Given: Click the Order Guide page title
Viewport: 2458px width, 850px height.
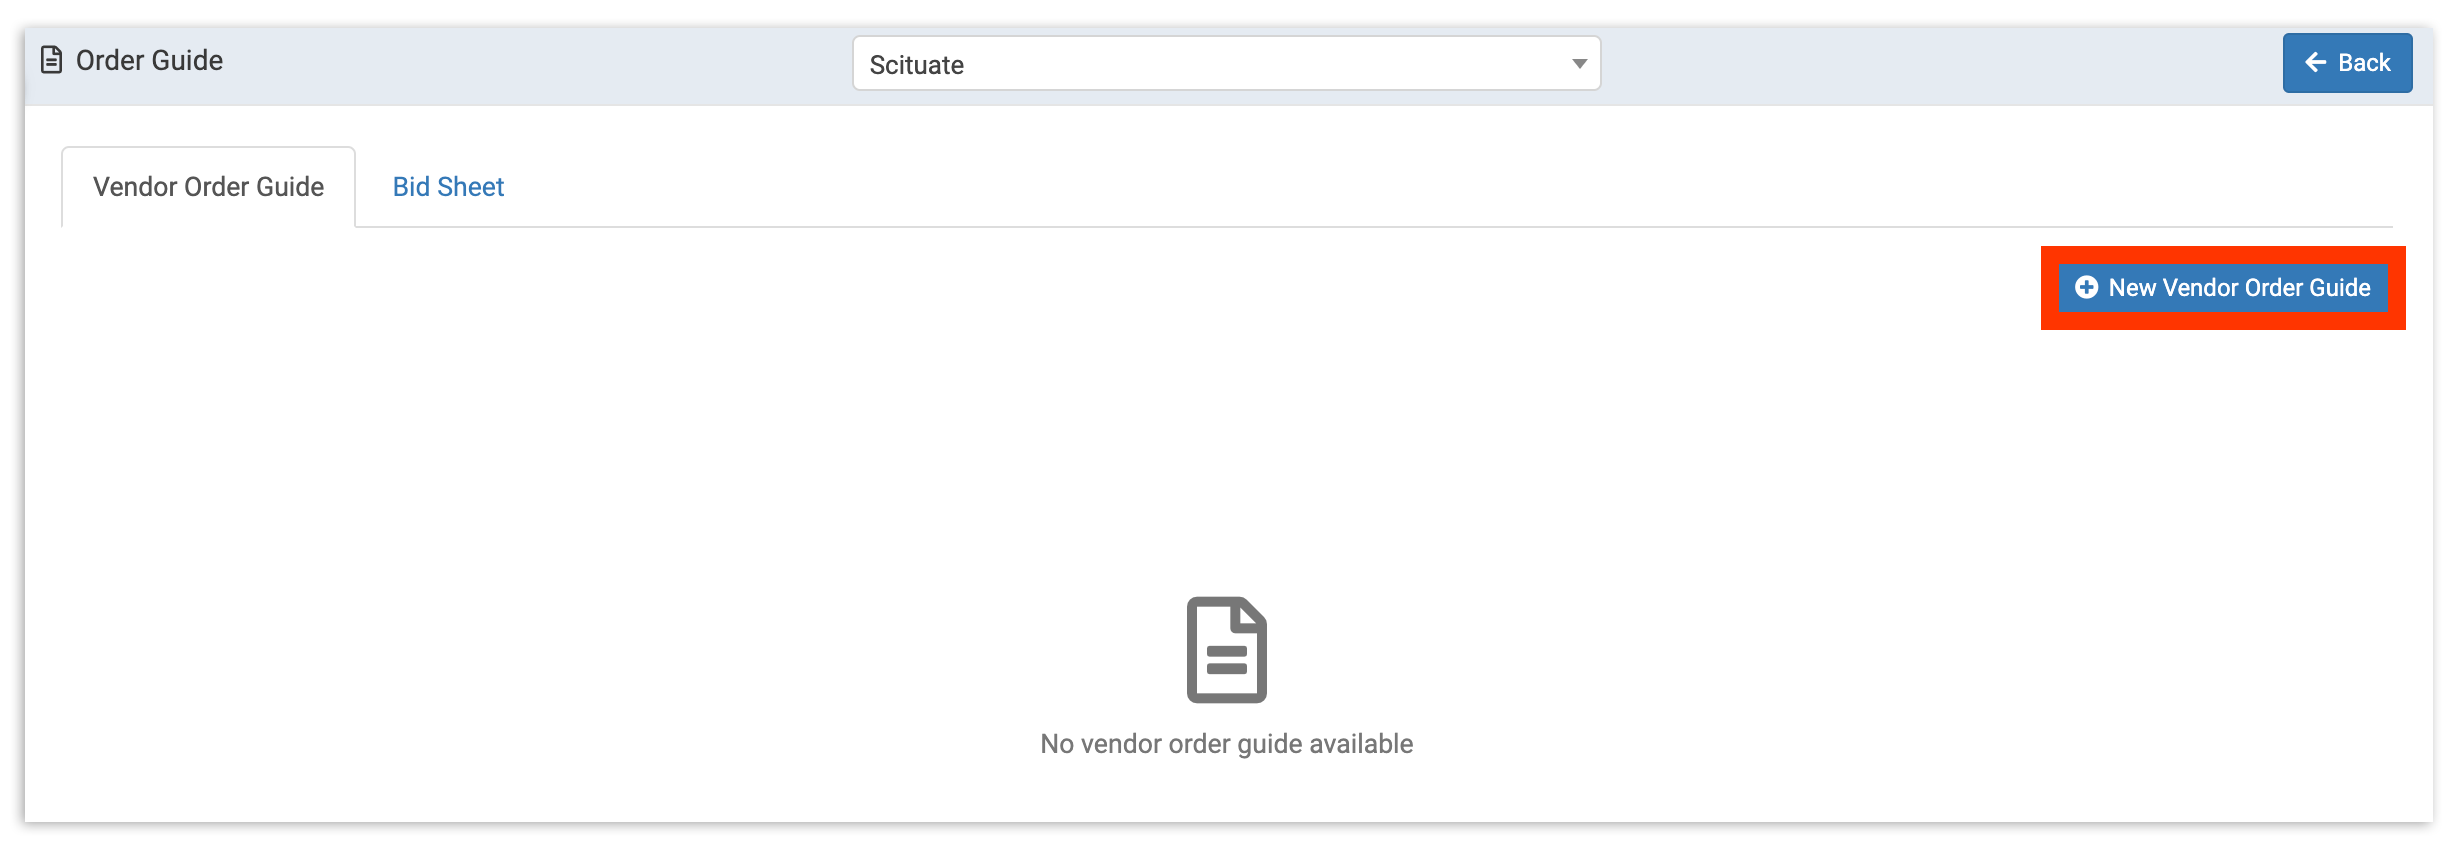Looking at the screenshot, I should (150, 60).
